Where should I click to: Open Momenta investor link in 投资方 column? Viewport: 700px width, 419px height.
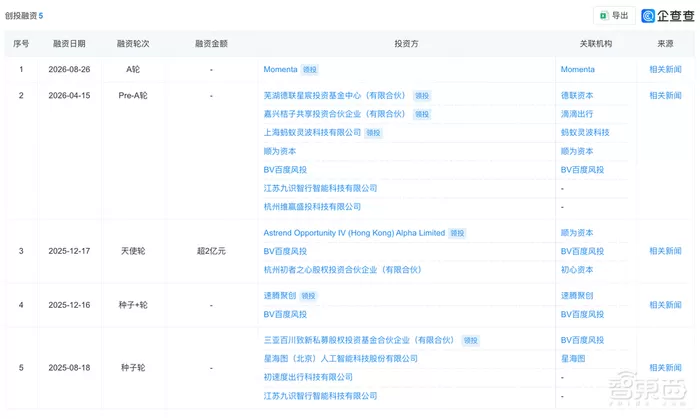point(280,69)
